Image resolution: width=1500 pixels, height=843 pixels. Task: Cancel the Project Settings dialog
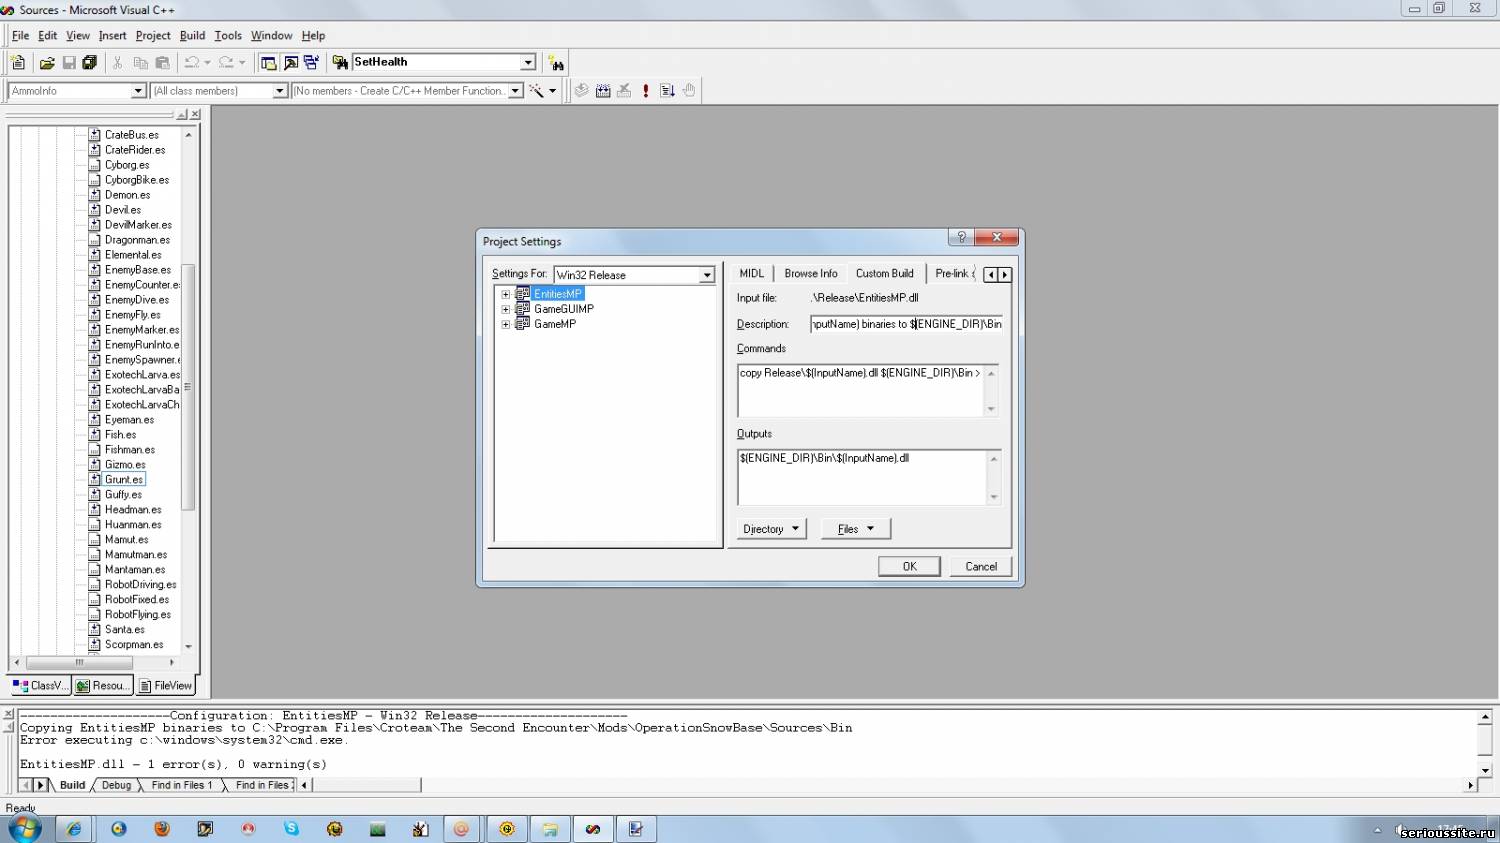pyautogui.click(x=980, y=566)
